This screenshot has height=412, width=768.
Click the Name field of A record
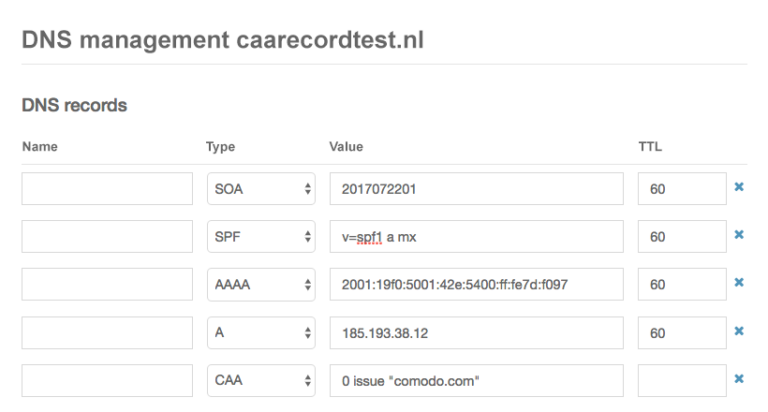tap(107, 332)
